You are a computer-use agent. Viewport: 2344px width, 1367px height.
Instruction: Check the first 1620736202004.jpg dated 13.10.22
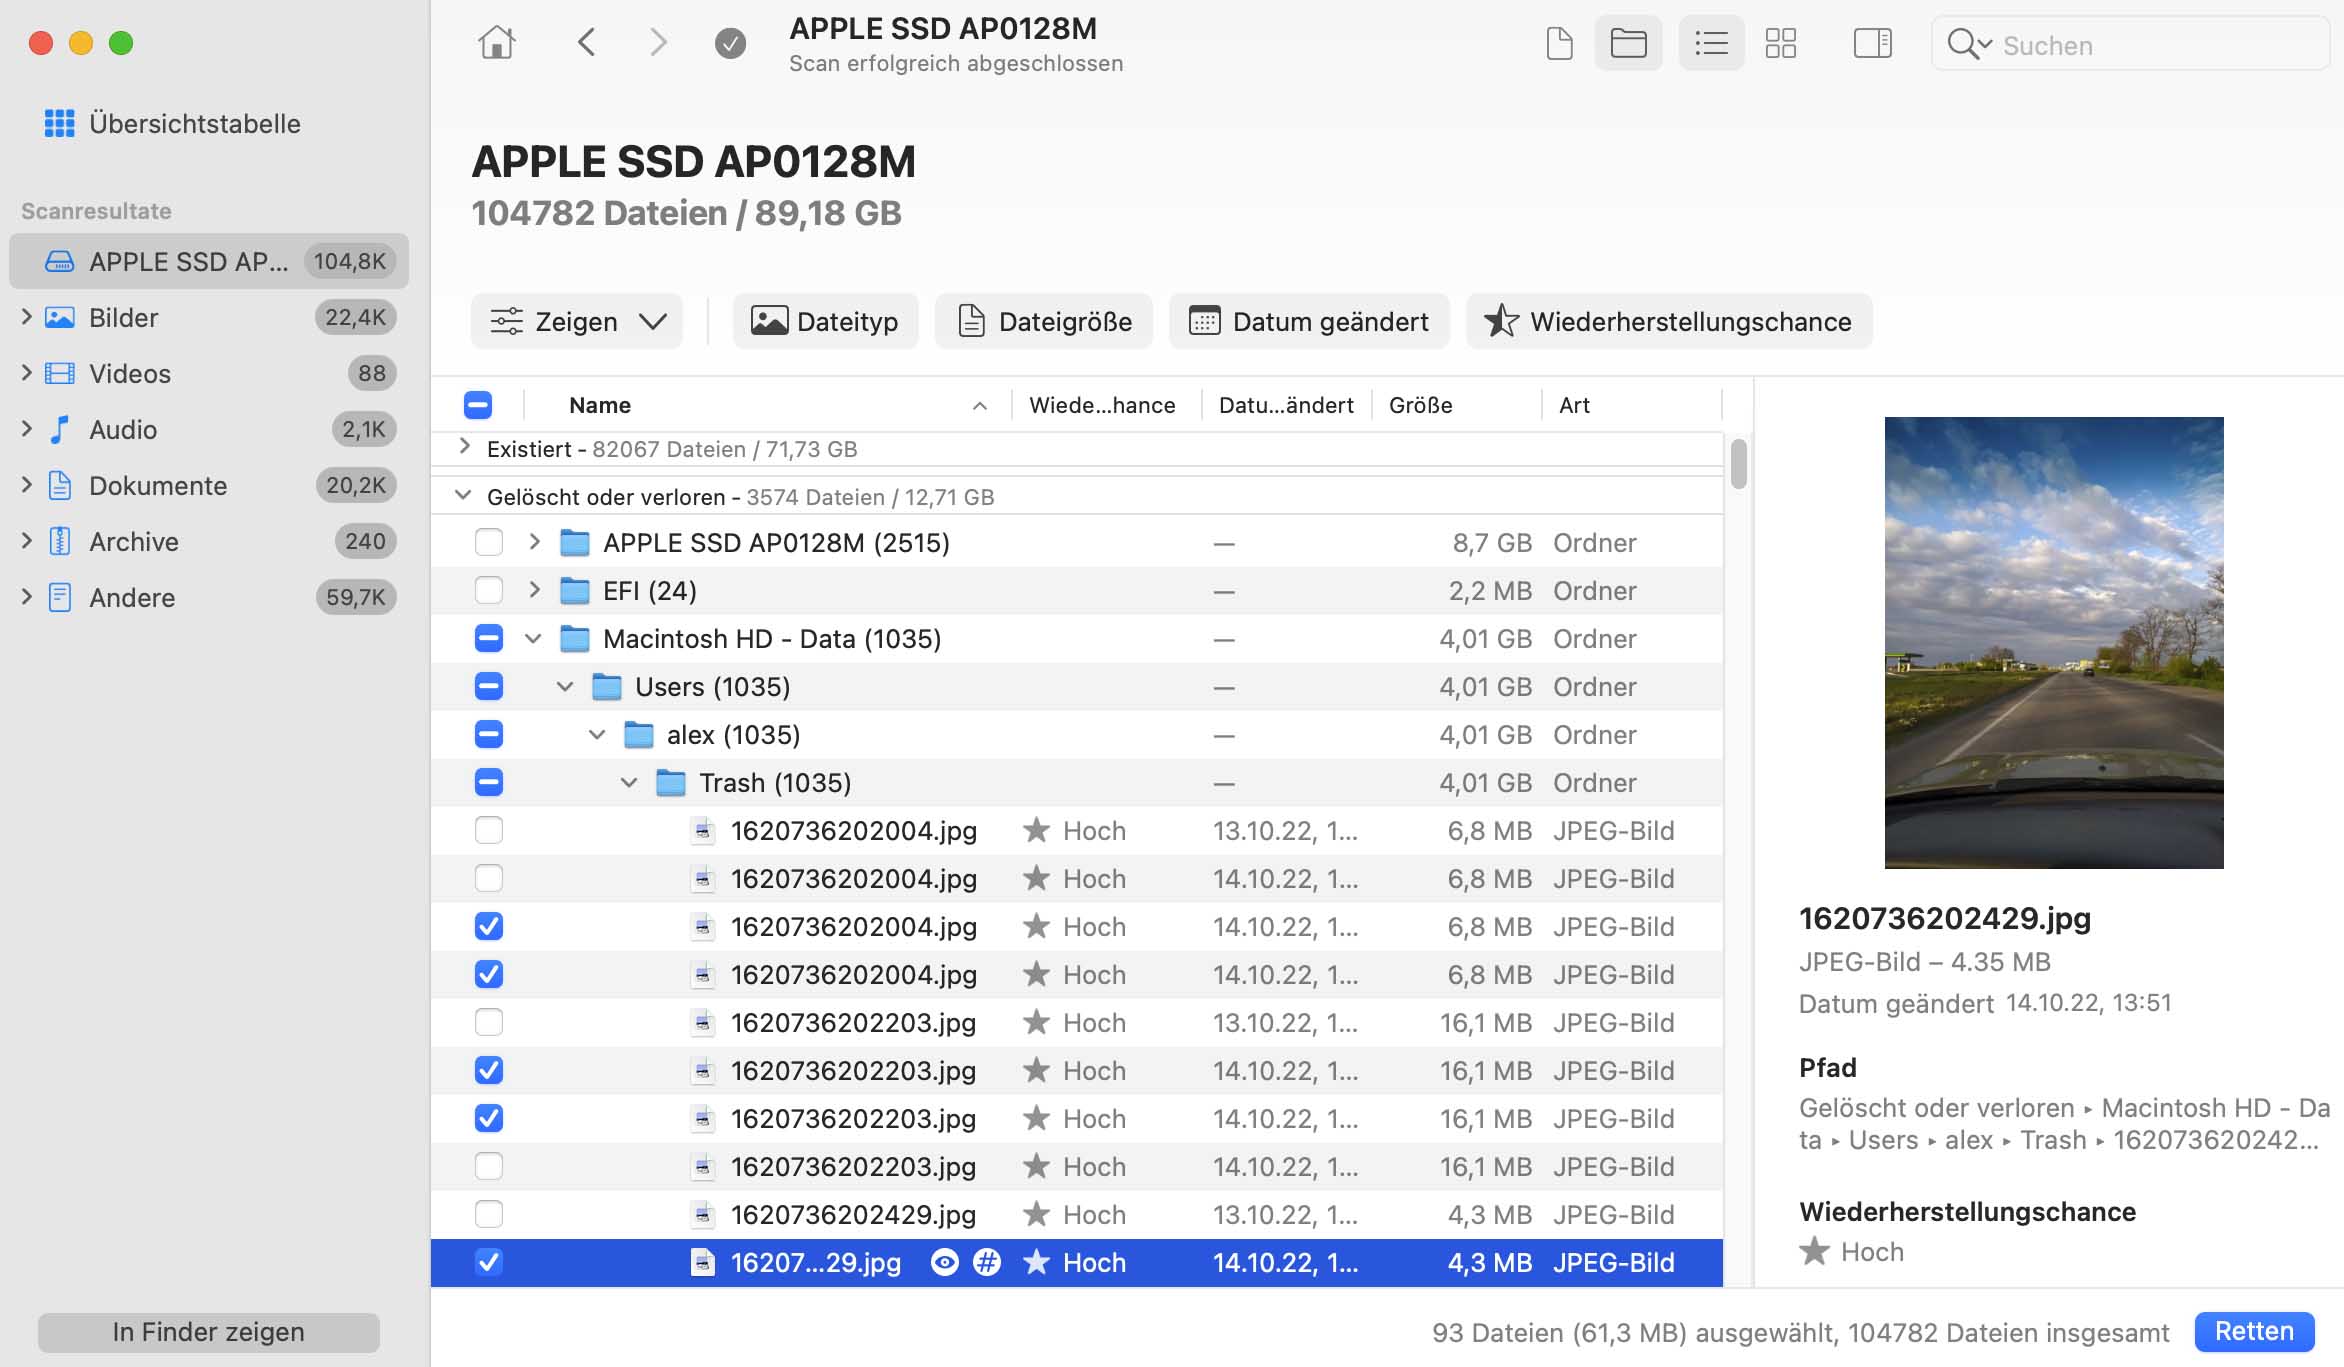click(489, 831)
